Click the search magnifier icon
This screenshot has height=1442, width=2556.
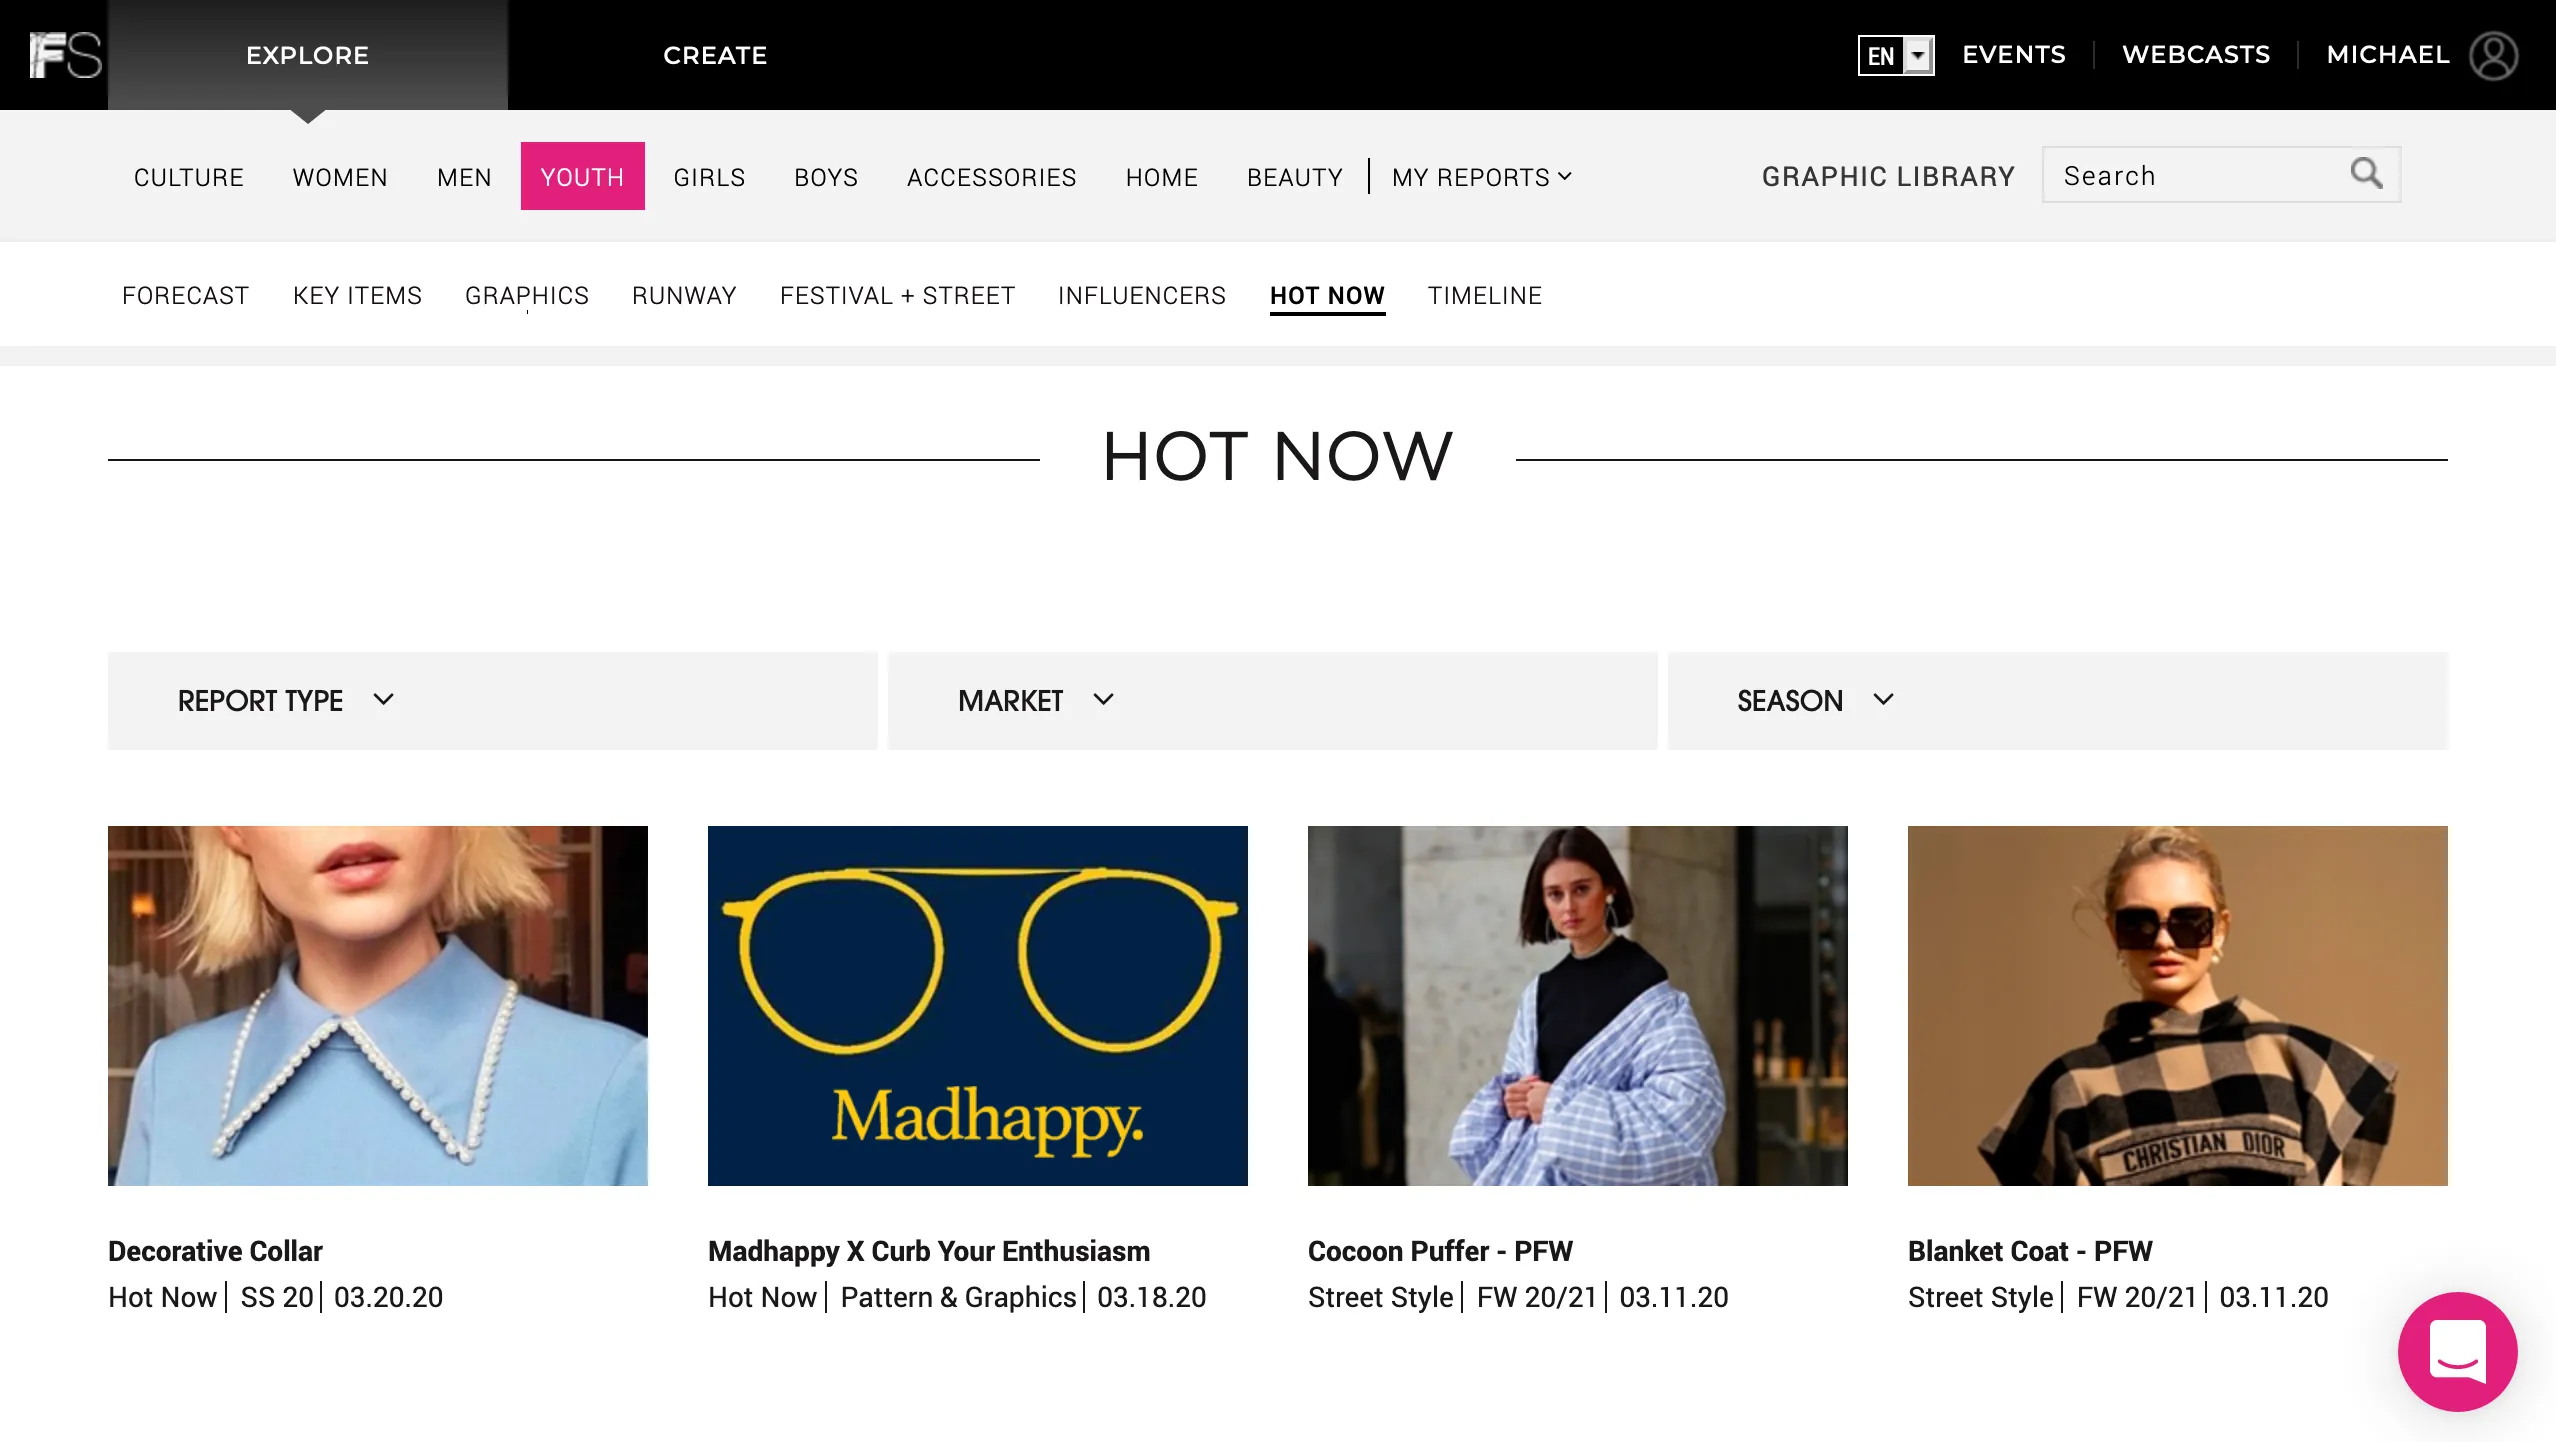click(2366, 174)
